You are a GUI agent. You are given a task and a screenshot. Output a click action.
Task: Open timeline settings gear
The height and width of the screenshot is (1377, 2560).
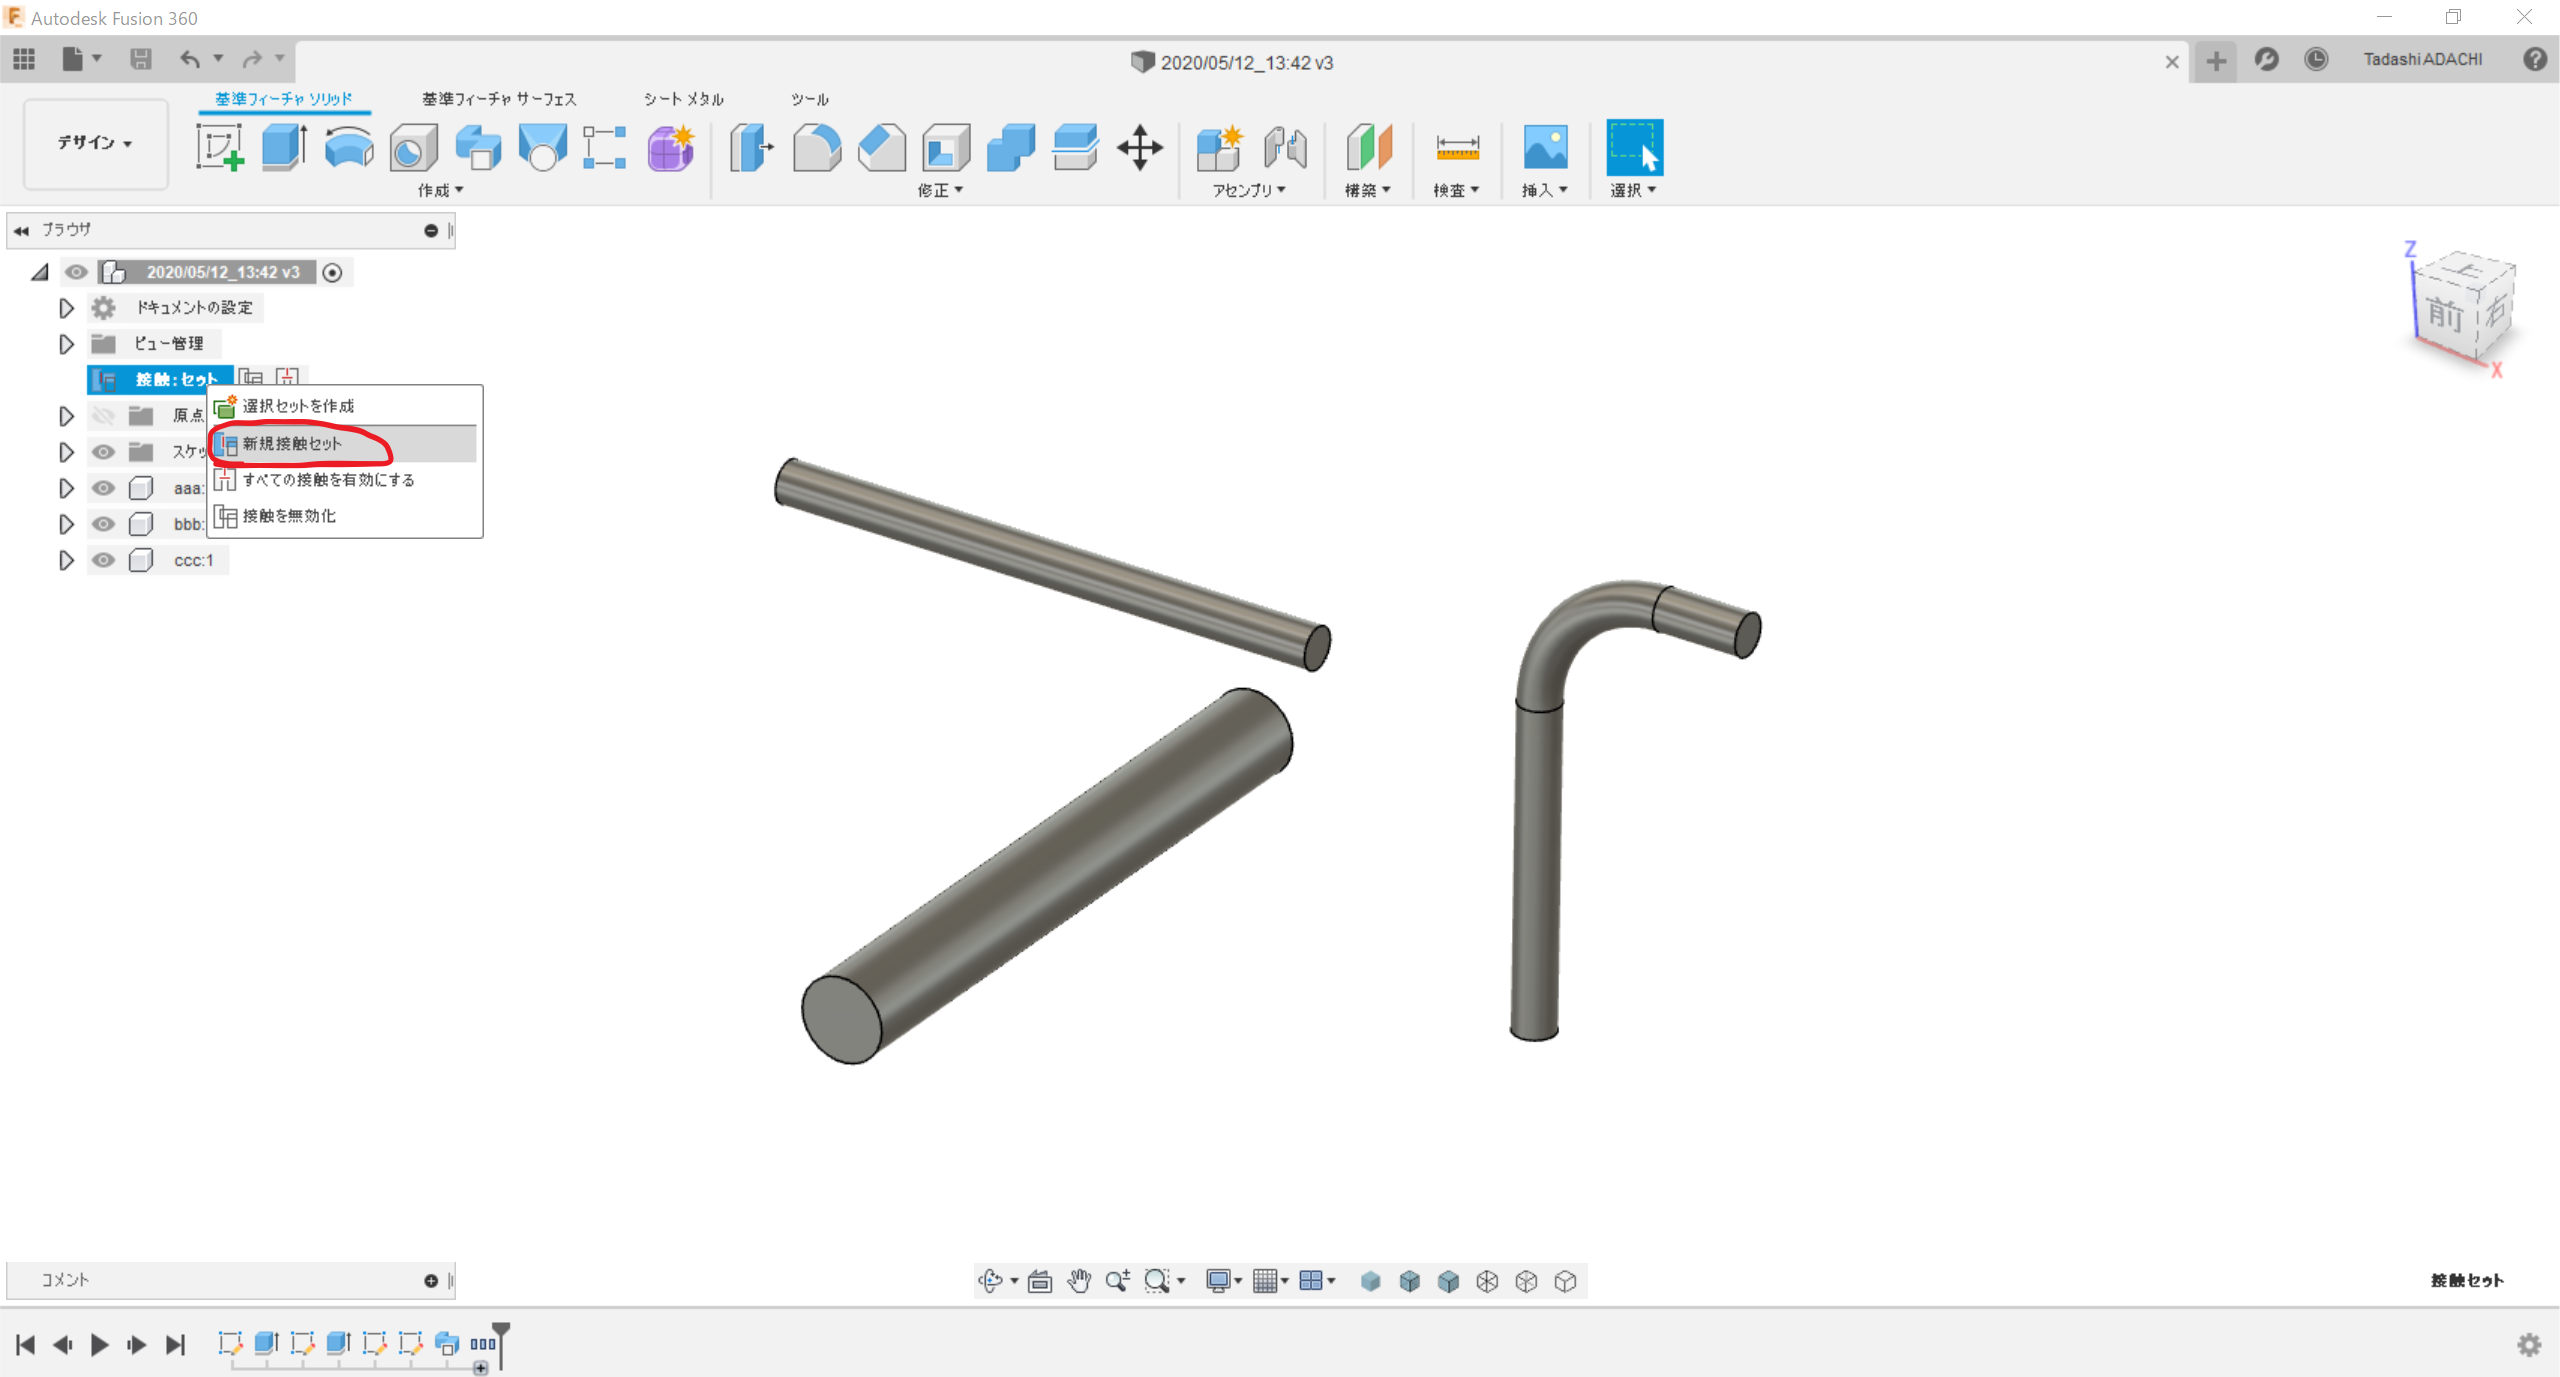(x=2529, y=1345)
